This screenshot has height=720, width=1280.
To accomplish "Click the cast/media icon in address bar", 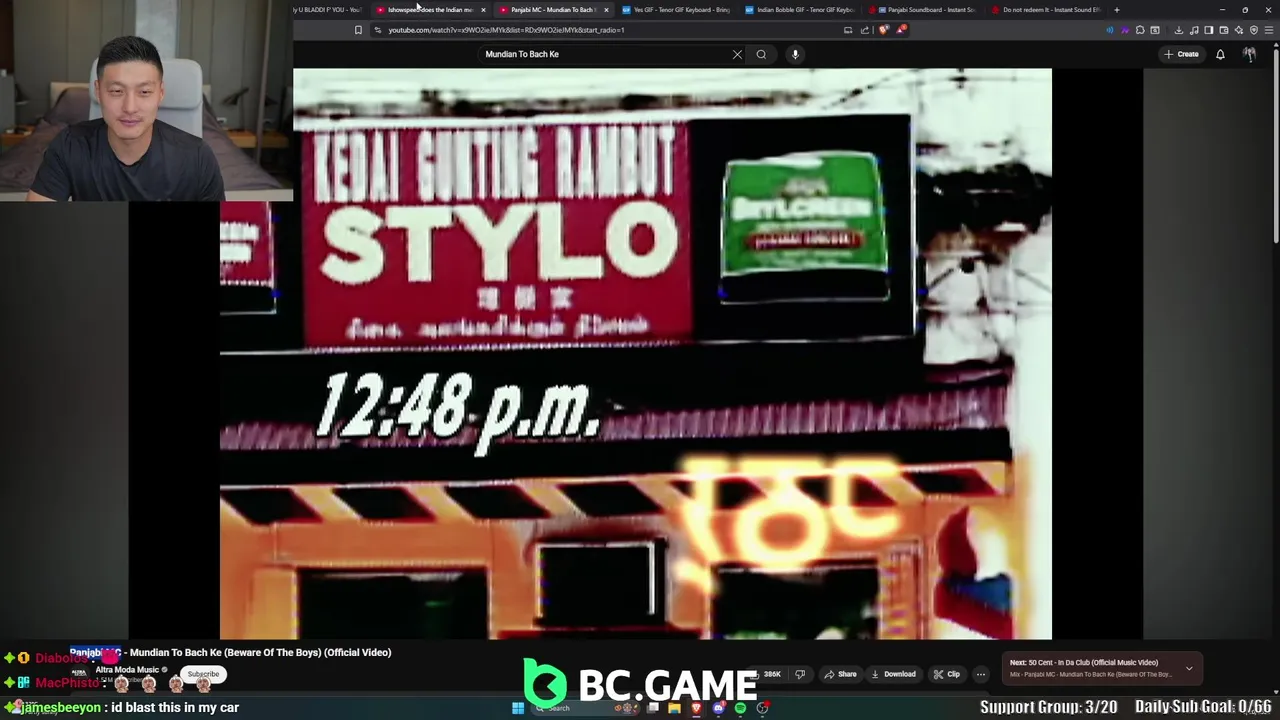I will pos(848,30).
